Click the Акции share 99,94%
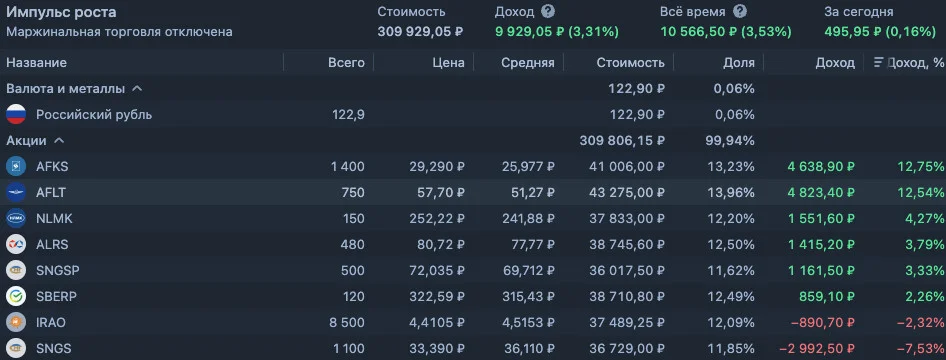The image size is (946, 360). pyautogui.click(x=730, y=141)
